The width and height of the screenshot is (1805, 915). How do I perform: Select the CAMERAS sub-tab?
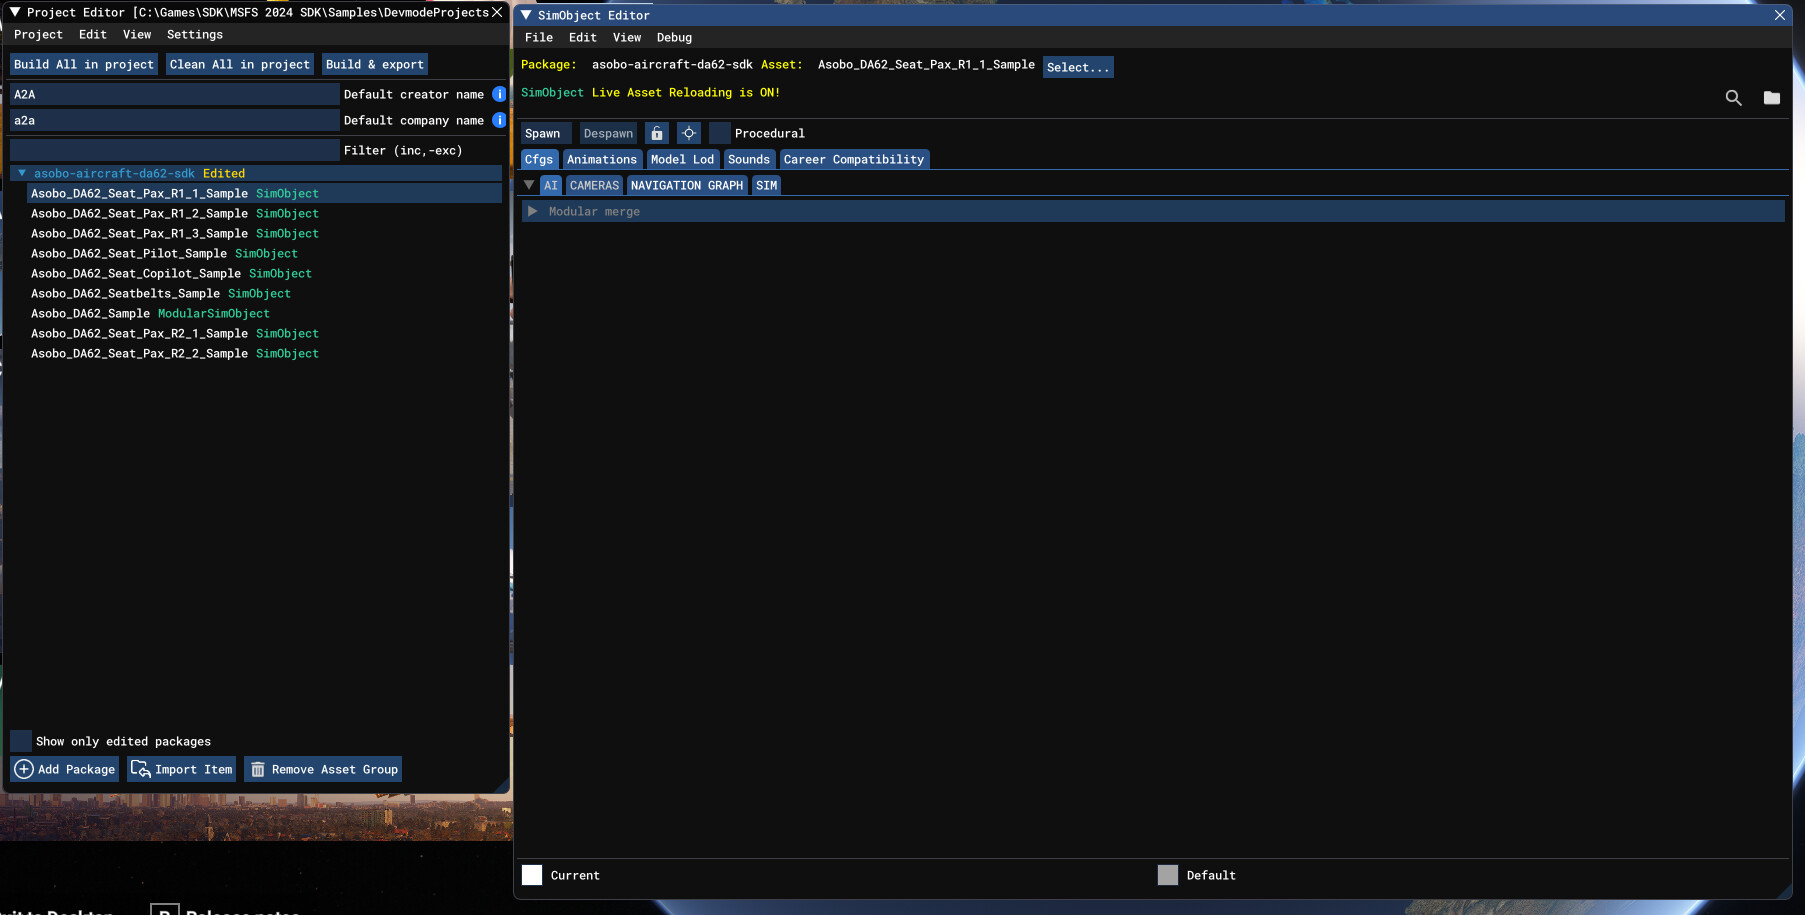pos(594,185)
